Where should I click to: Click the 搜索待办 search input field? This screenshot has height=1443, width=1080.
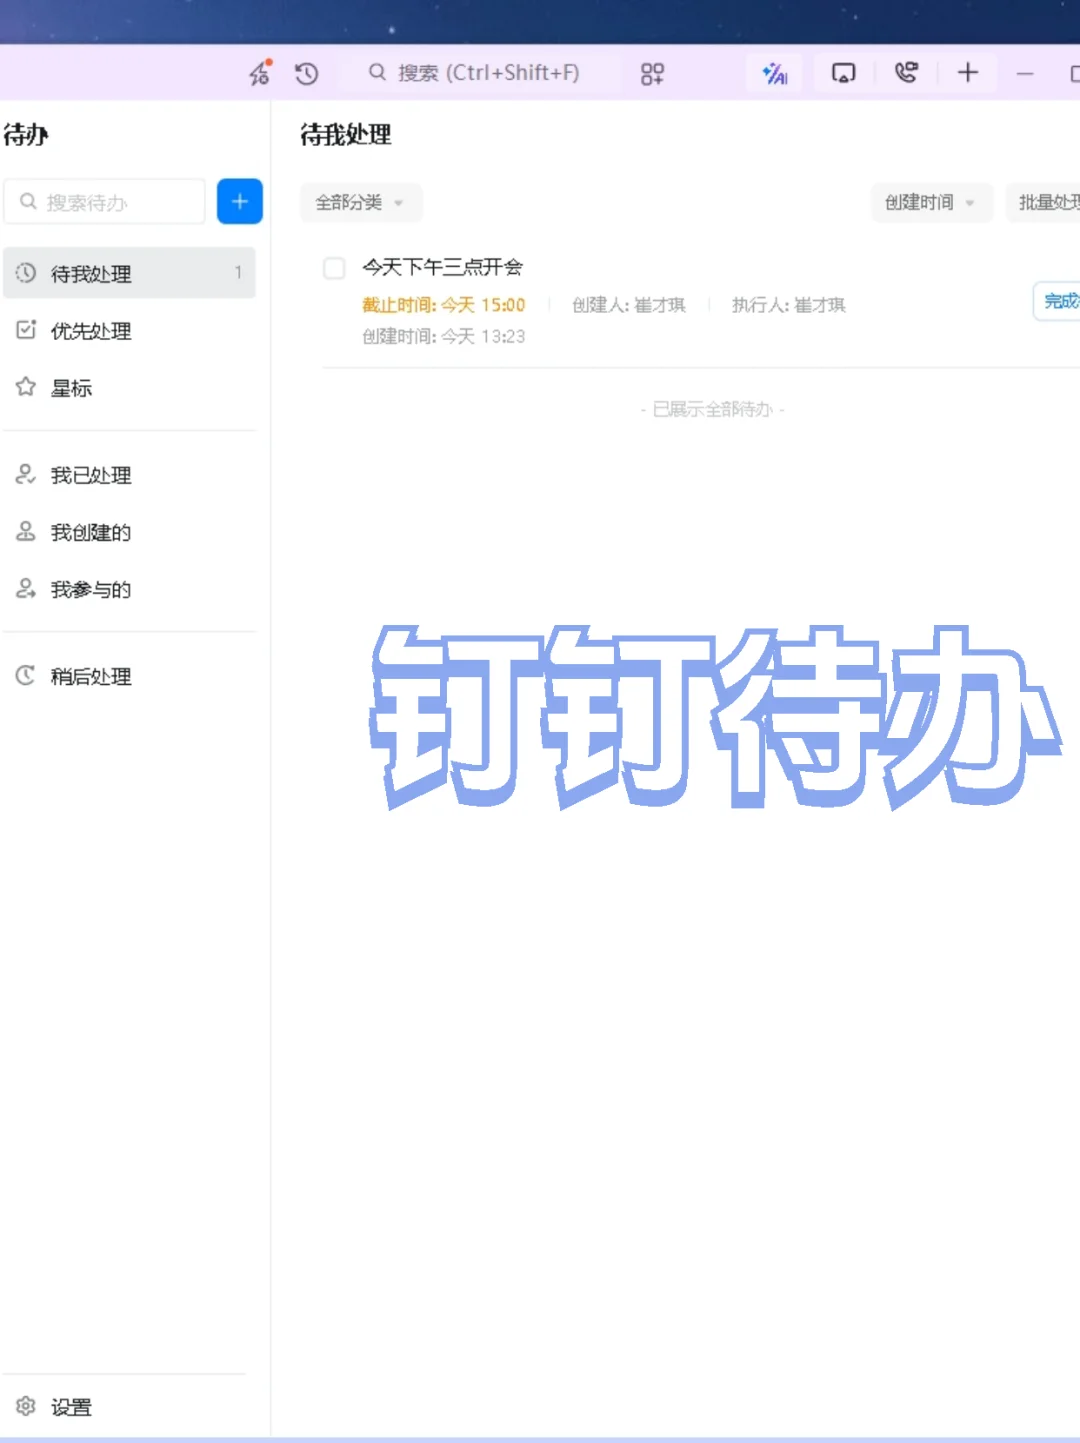[104, 201]
